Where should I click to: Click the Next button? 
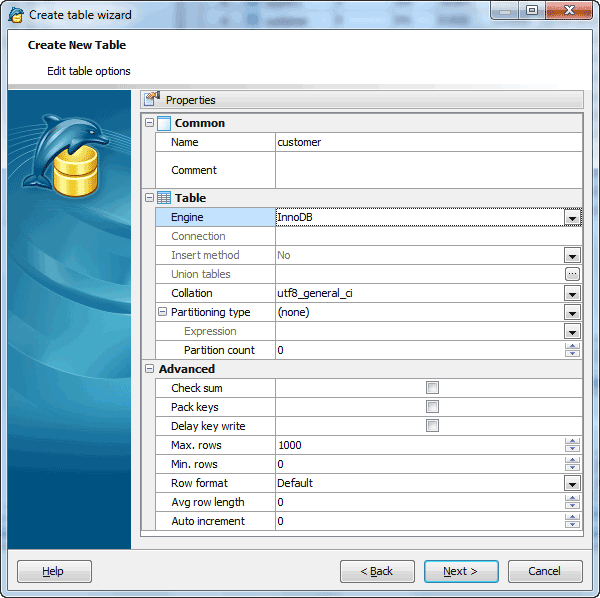[461, 571]
